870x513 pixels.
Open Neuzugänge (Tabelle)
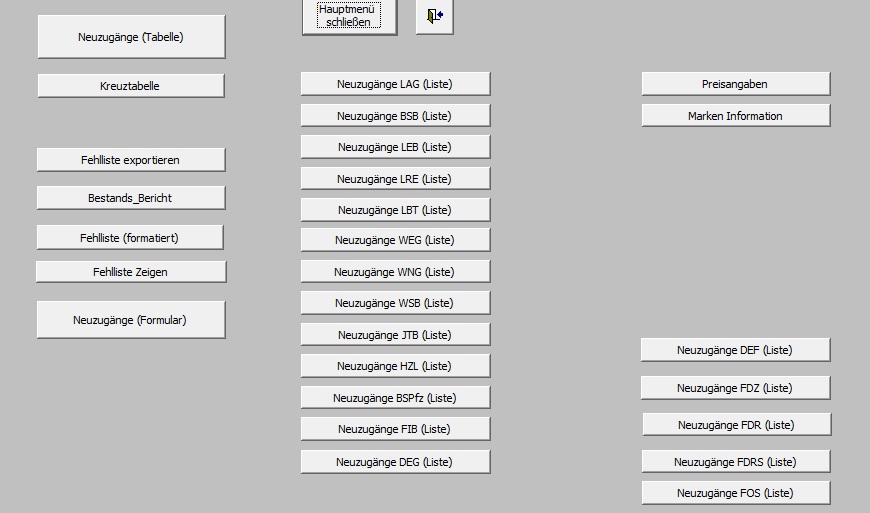[131, 37]
